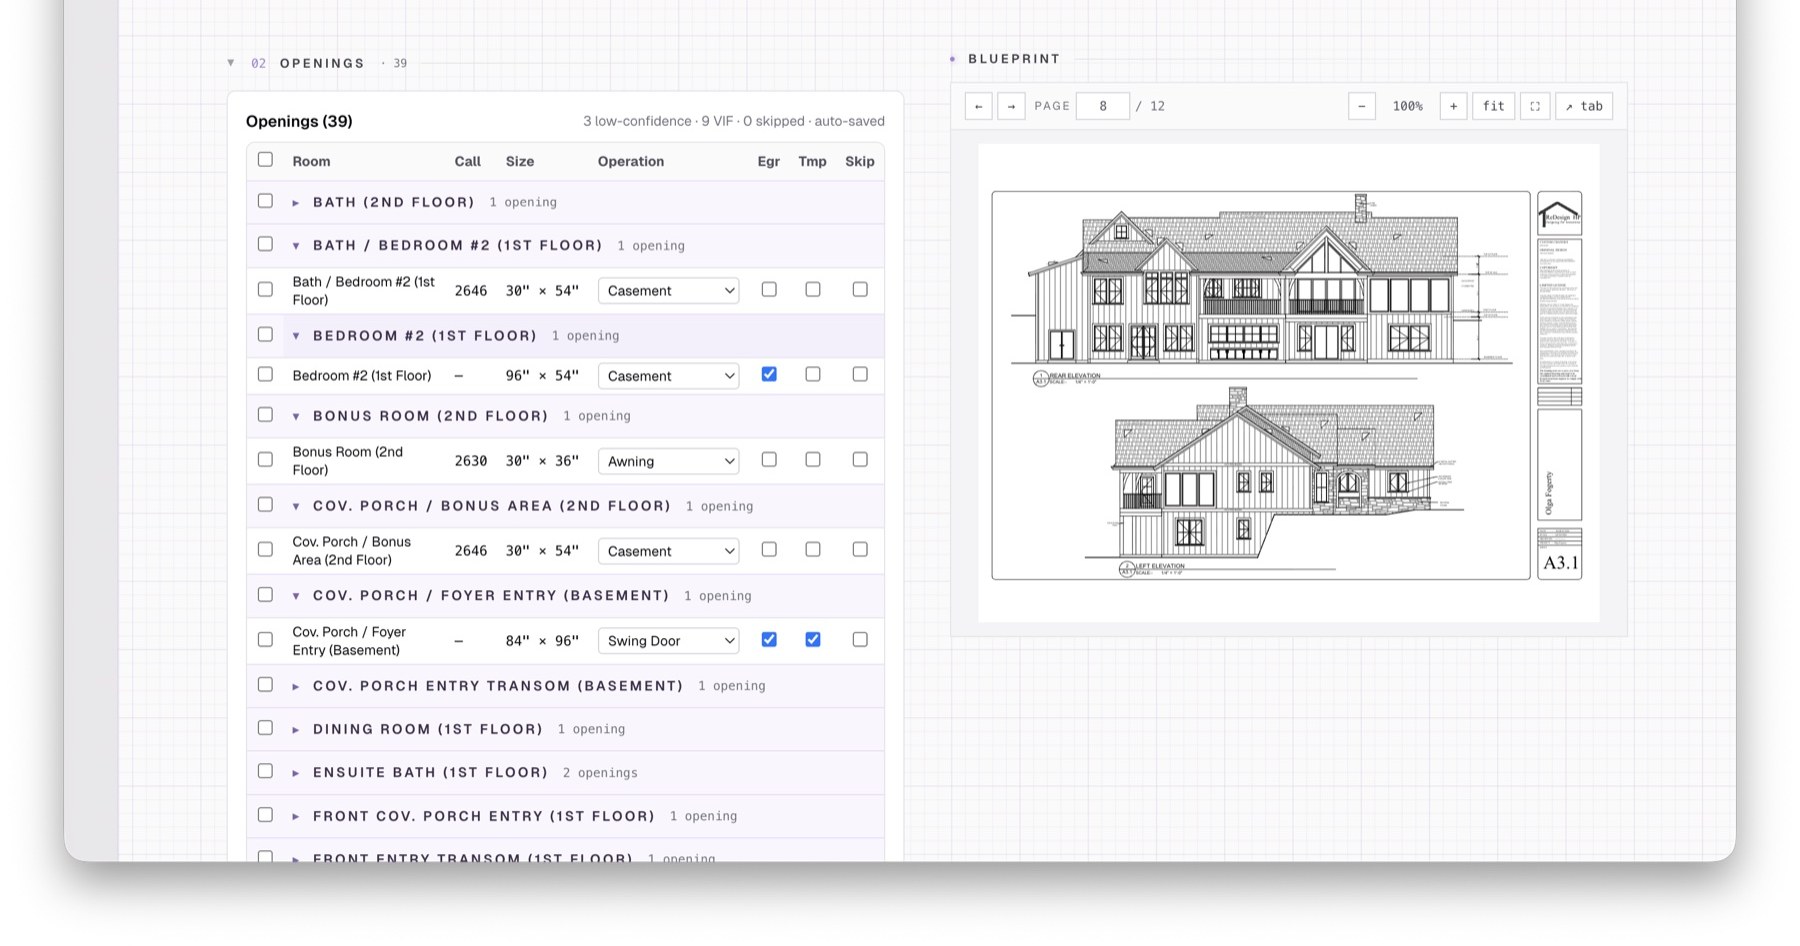Enable Egress for Bonus Room (2nd Floor)
The image size is (1800, 946).
click(769, 459)
